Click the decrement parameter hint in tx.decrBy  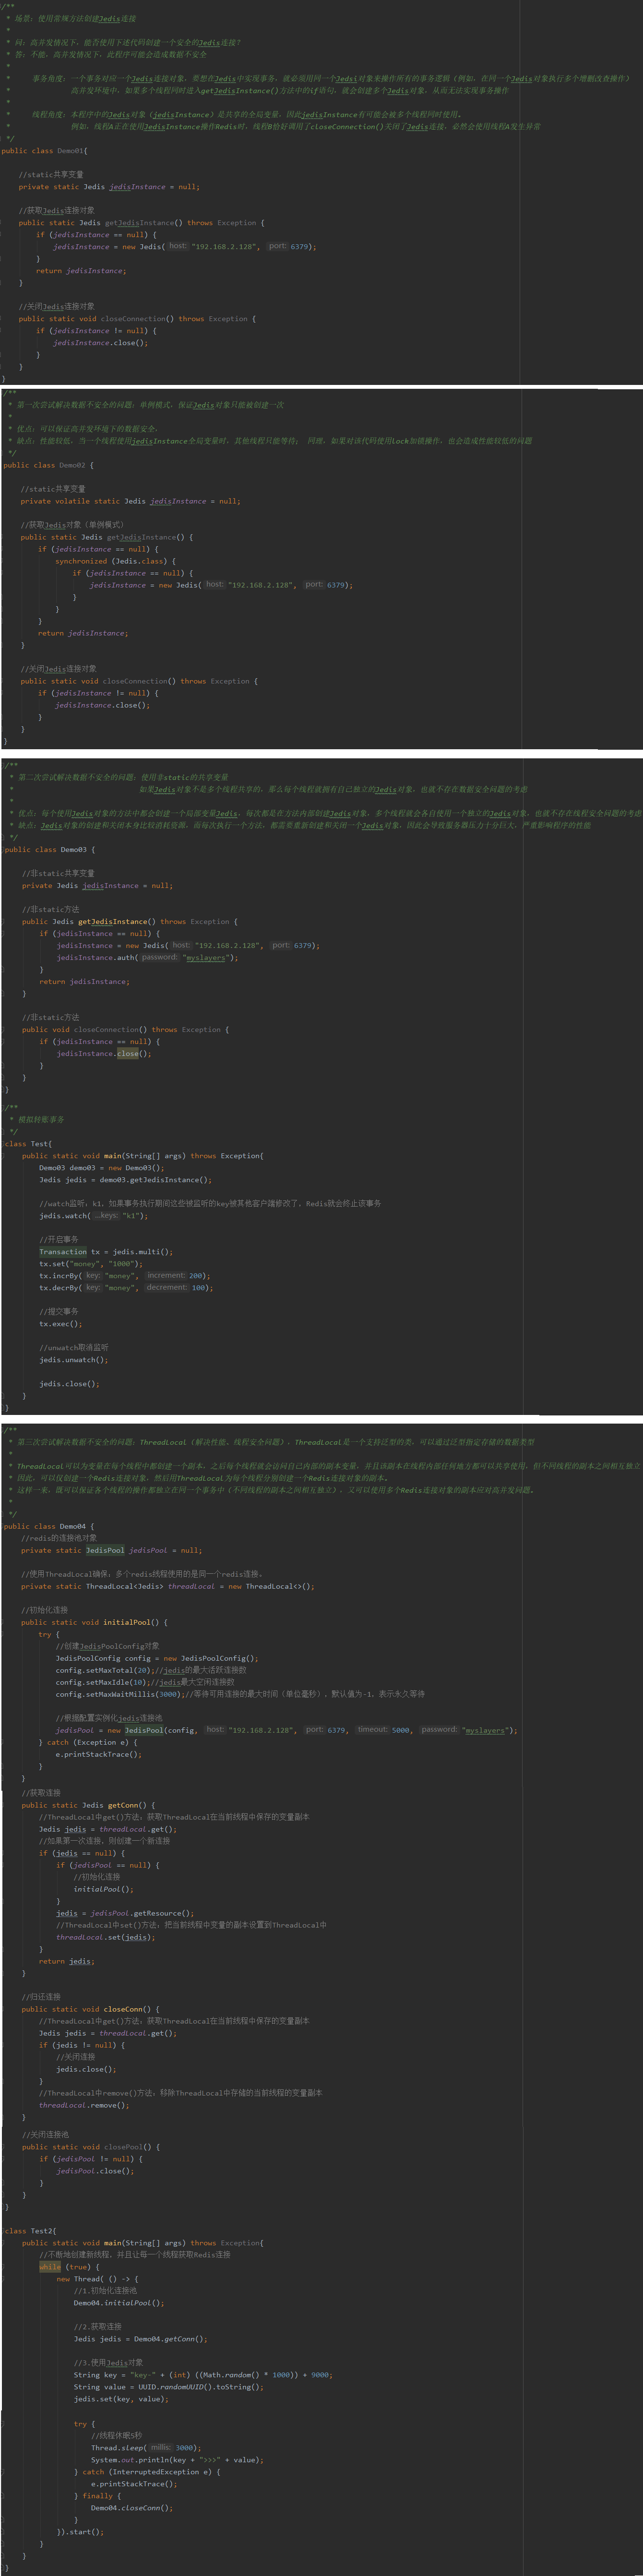(x=166, y=1287)
